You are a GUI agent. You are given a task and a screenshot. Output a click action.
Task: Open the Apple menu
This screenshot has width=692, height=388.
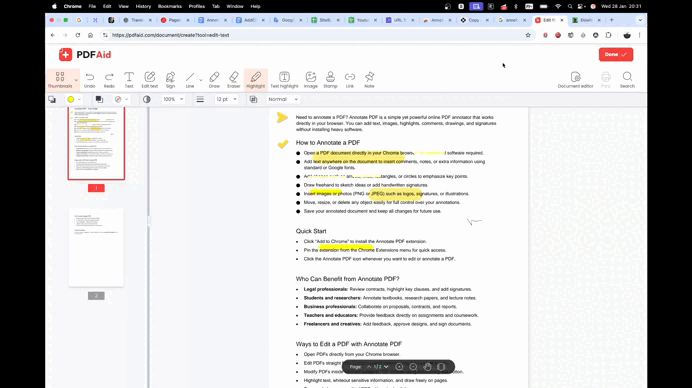pyautogui.click(x=54, y=6)
